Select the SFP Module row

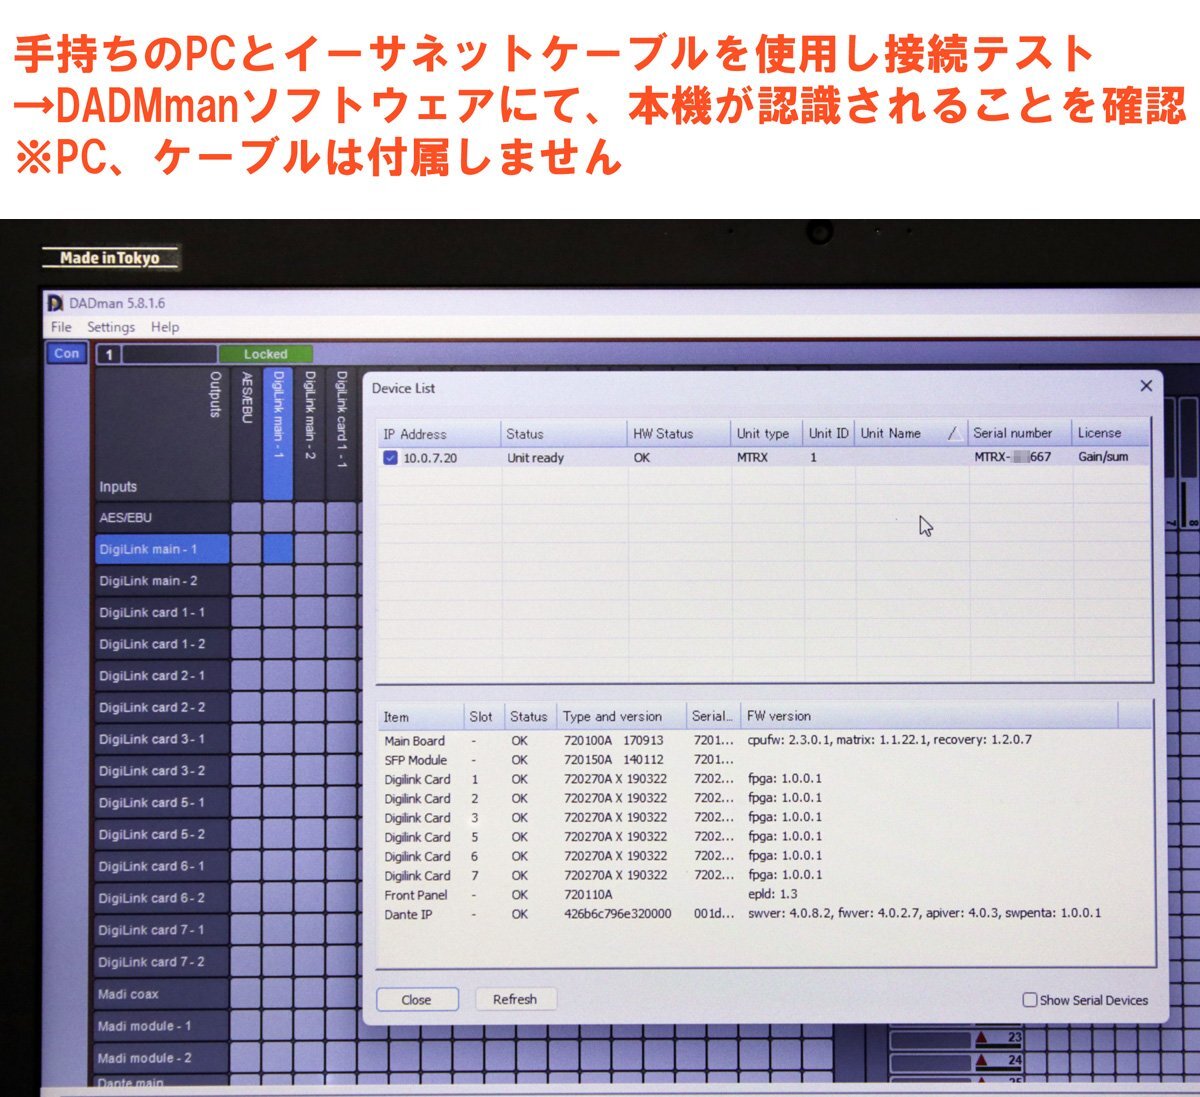[x=765, y=760]
